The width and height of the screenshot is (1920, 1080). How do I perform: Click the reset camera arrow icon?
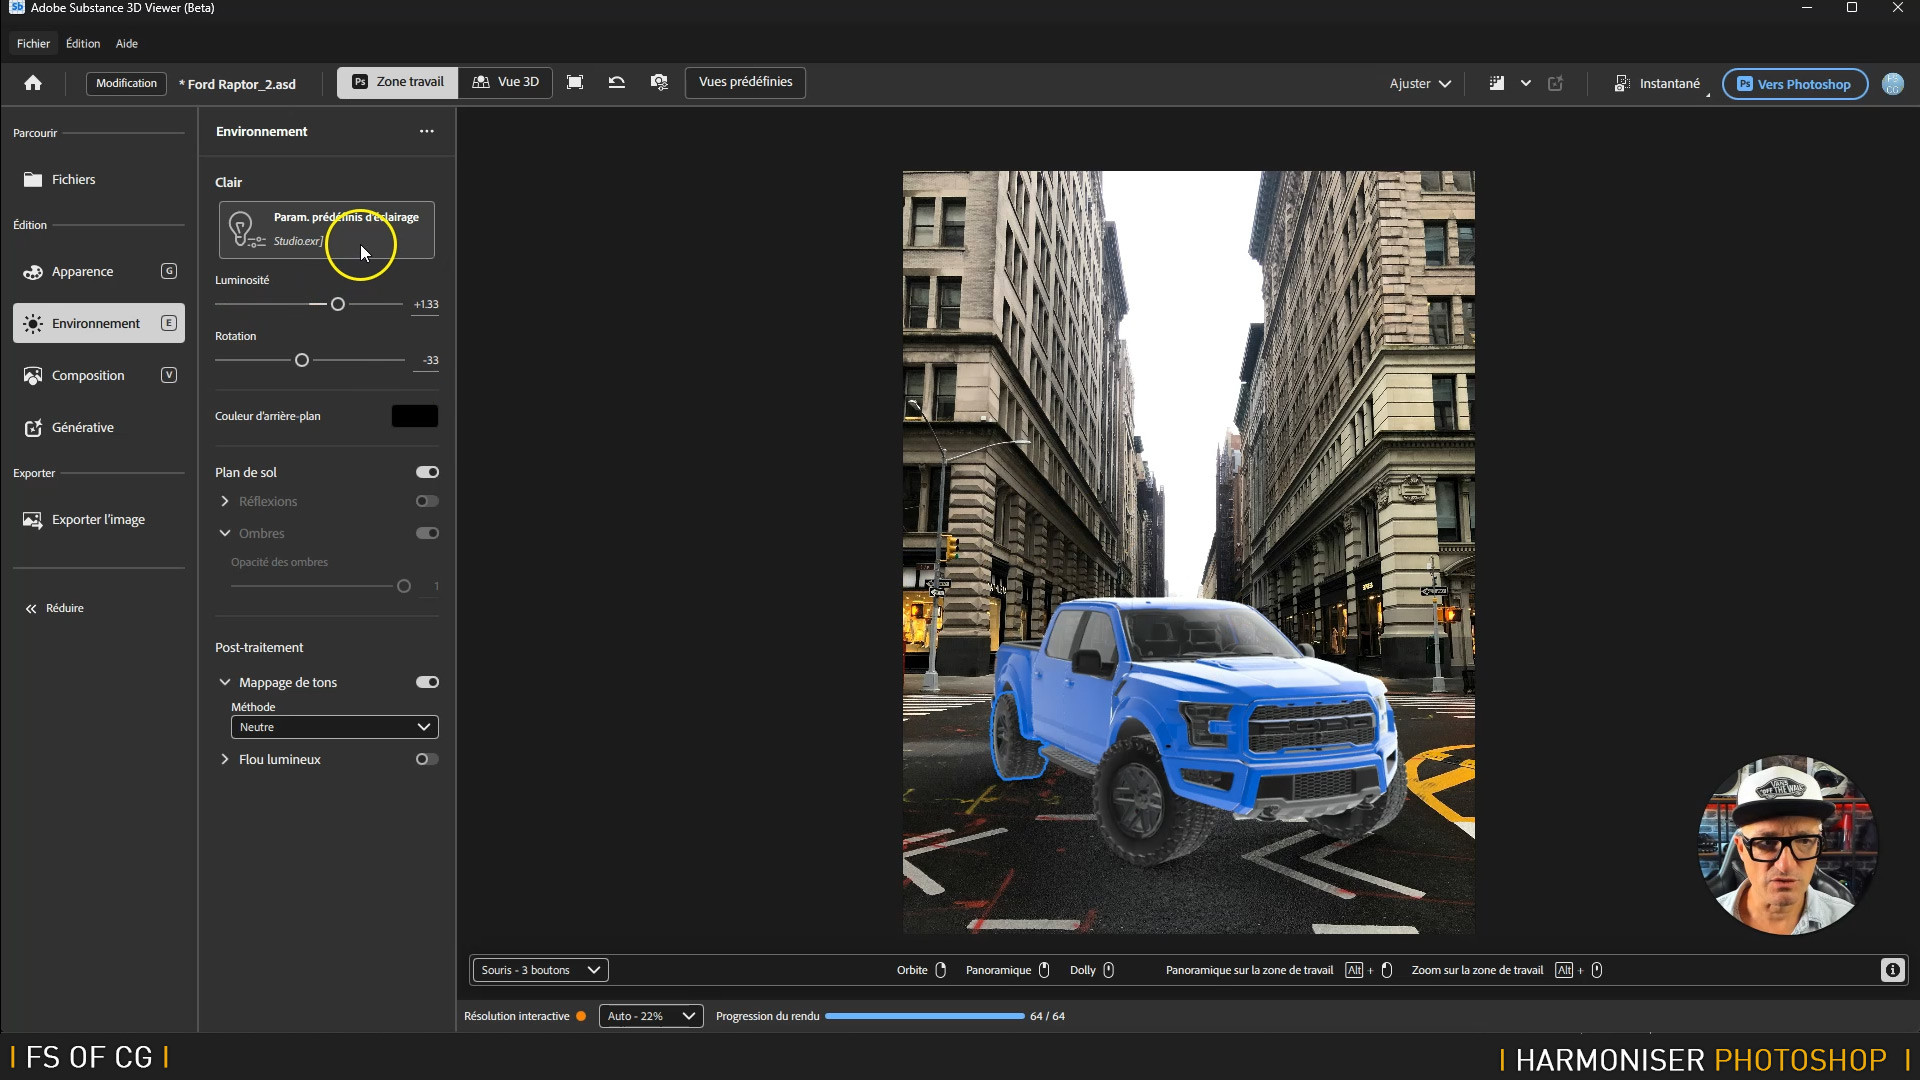[617, 82]
